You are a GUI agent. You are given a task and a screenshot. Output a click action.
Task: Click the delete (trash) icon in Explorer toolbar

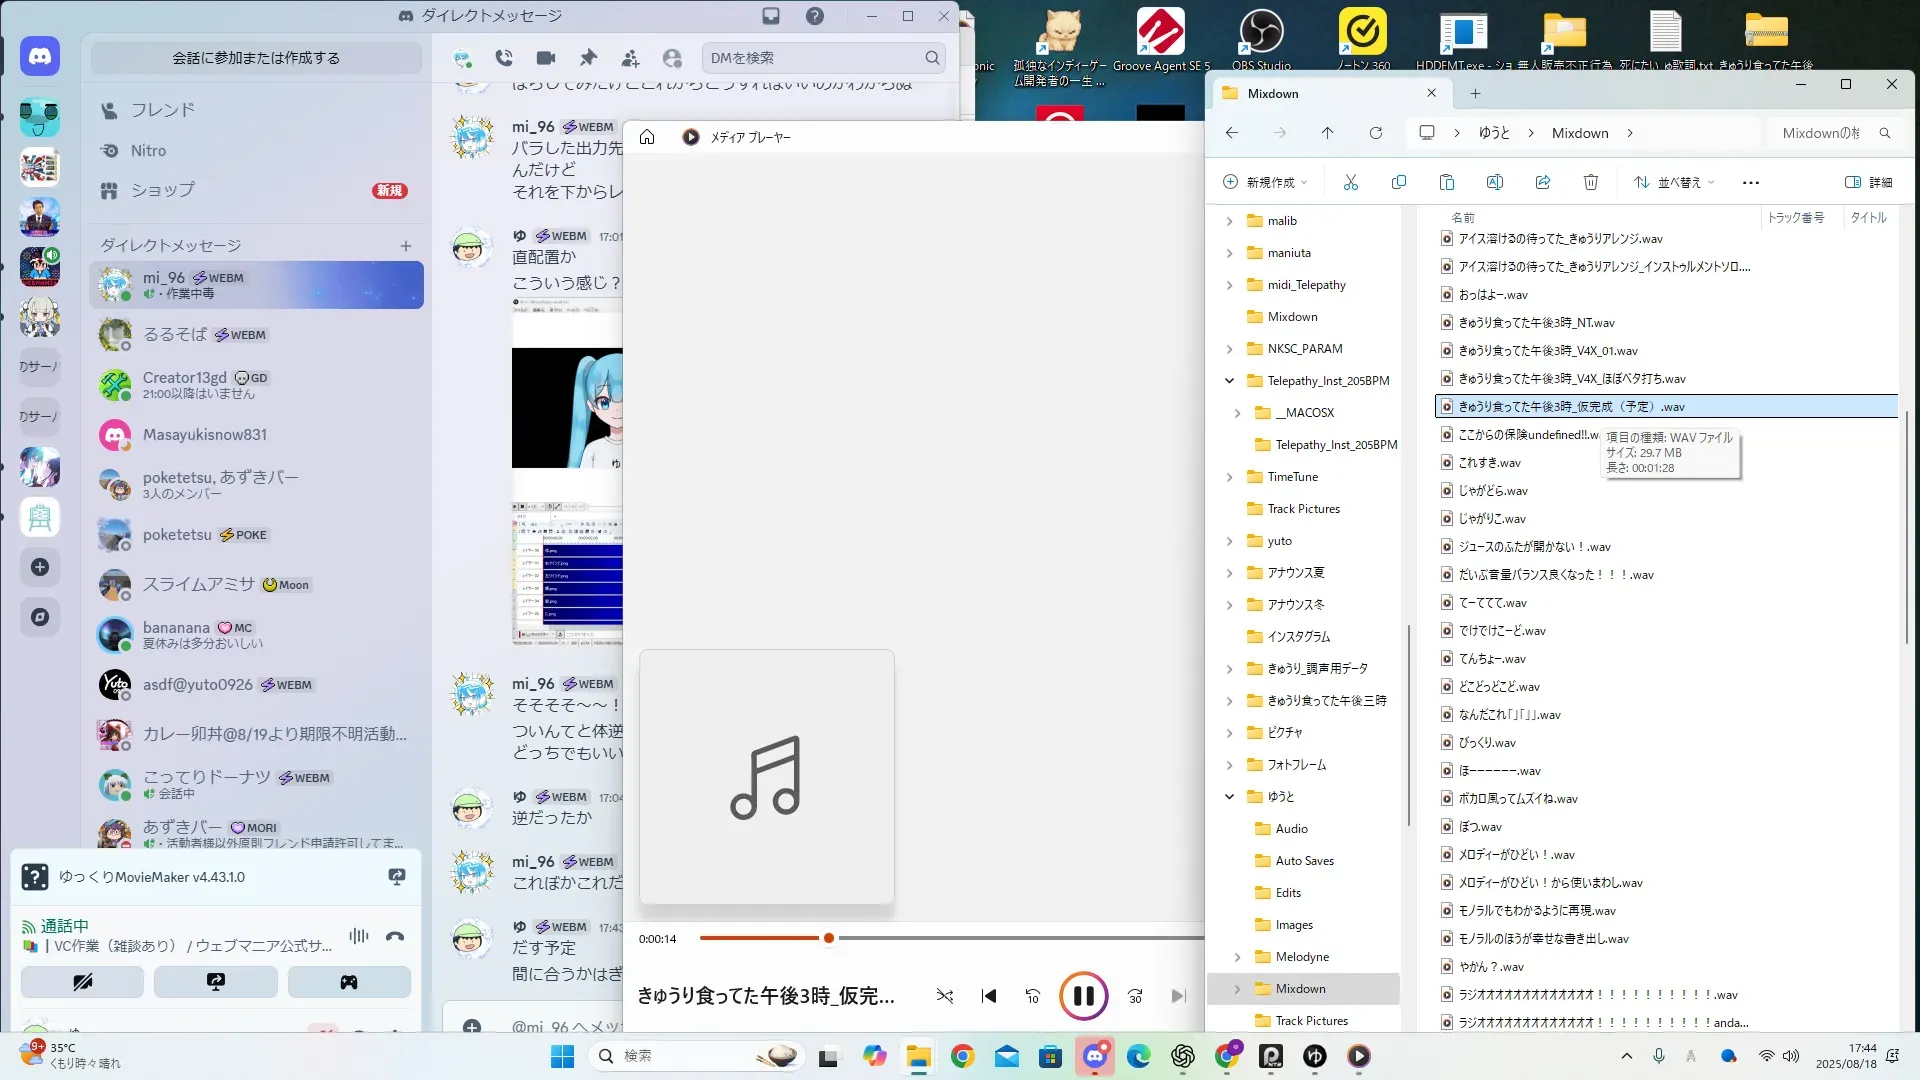coord(1590,182)
